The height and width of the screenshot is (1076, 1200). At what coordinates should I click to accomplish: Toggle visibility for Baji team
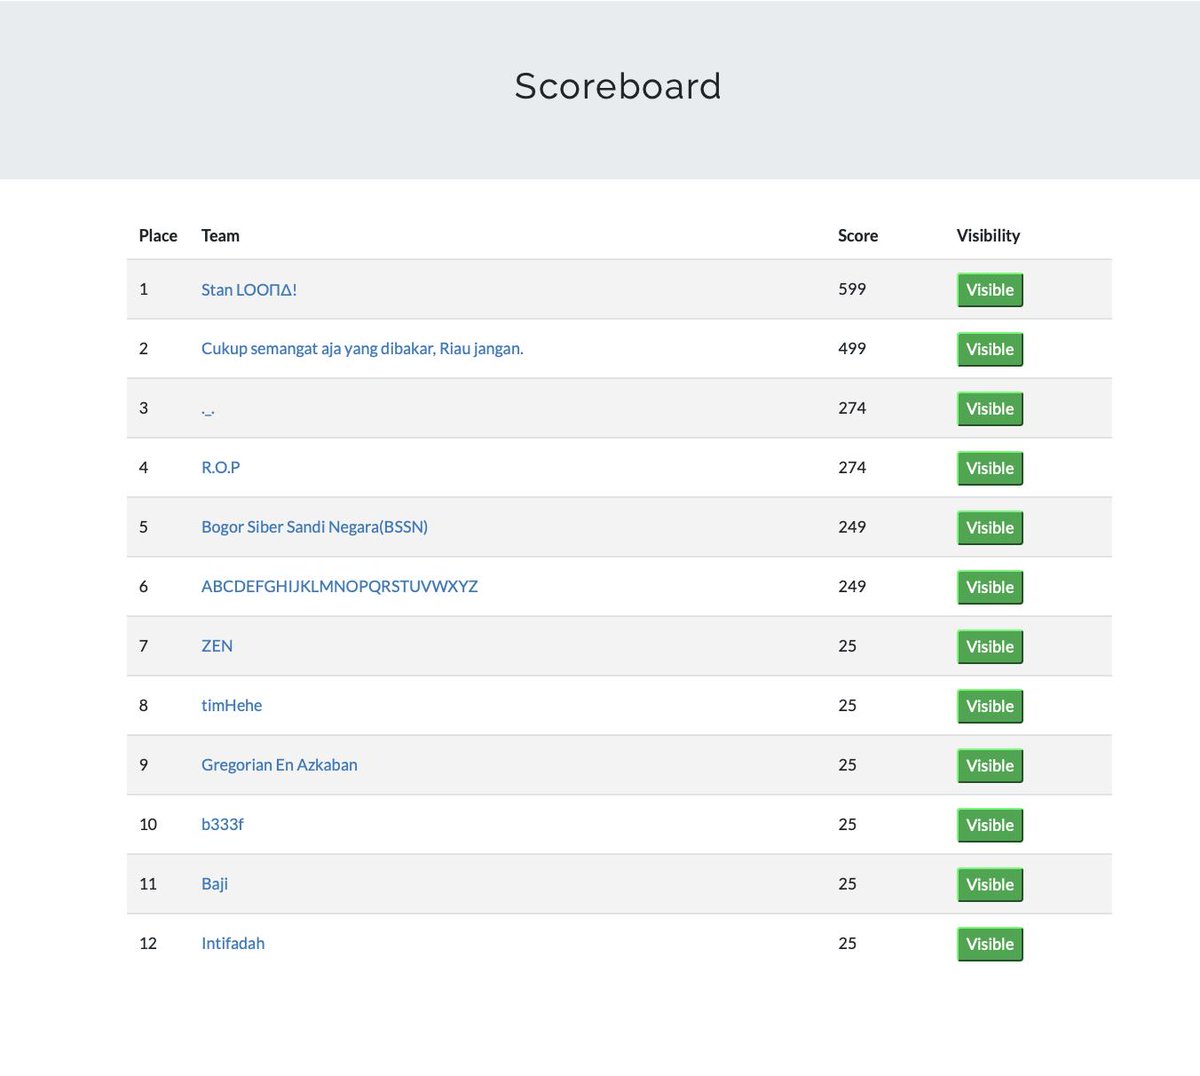[x=990, y=885]
